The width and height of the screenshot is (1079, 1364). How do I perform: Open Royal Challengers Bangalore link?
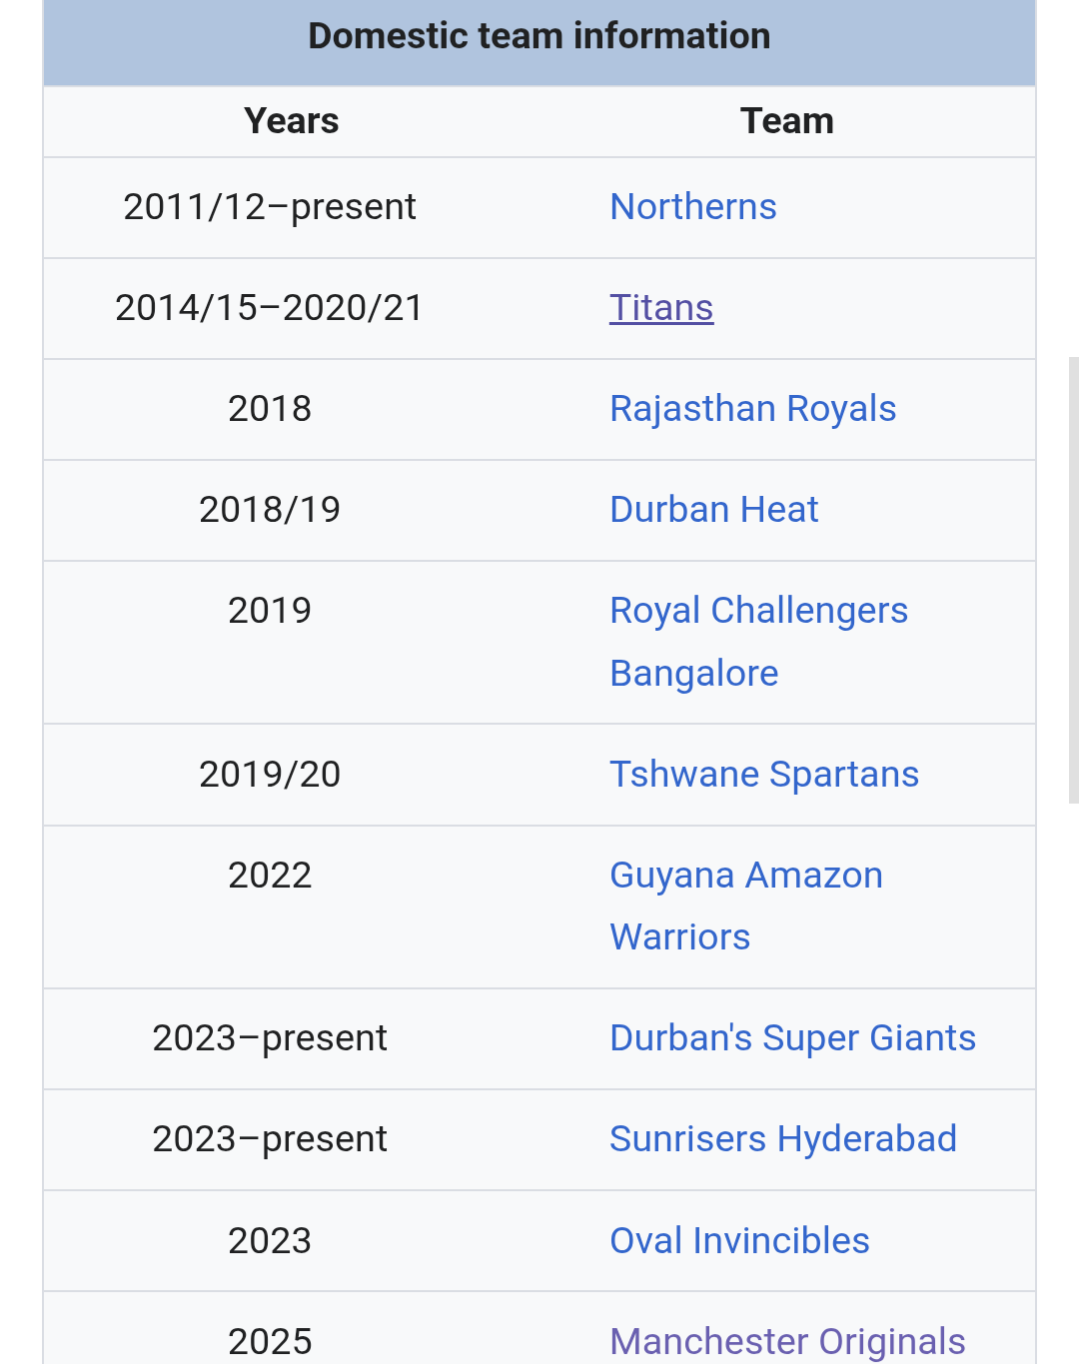(759, 642)
